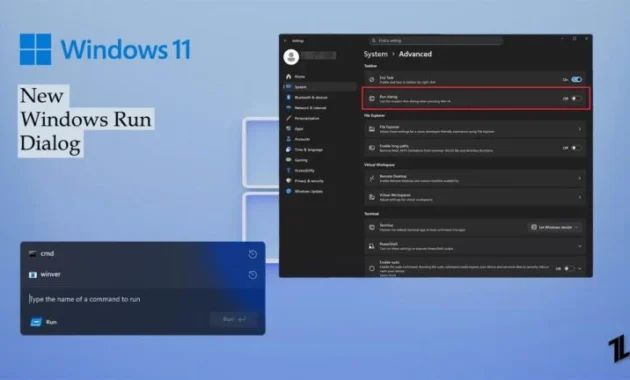The width and height of the screenshot is (630, 380).
Task: Click the history icon beside winver
Action: [x=252, y=275]
